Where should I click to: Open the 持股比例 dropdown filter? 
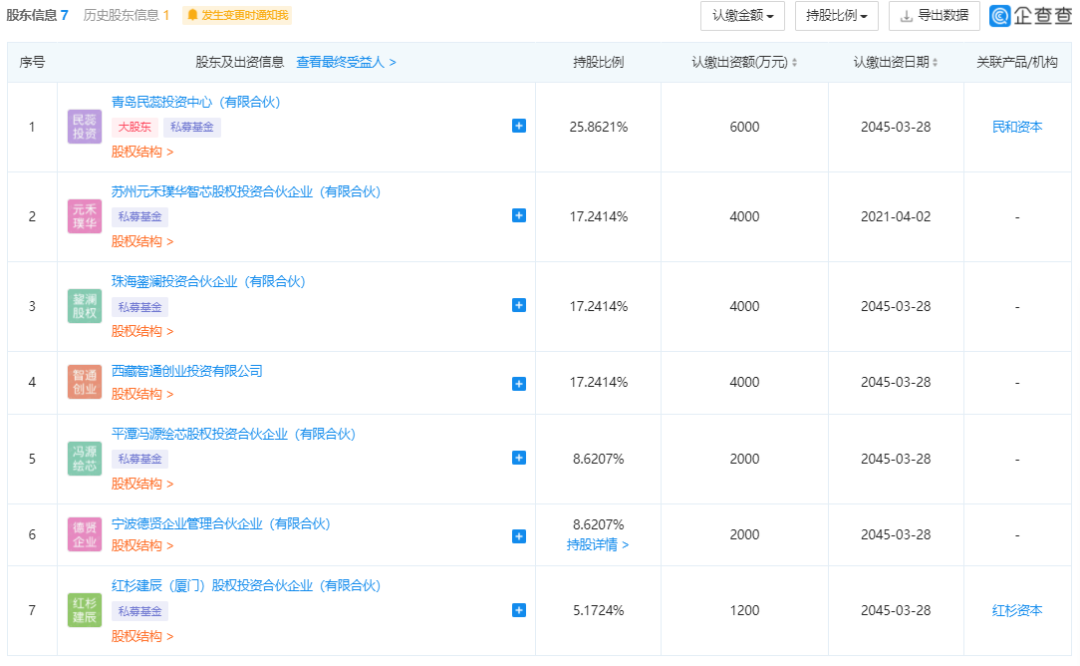[x=836, y=16]
